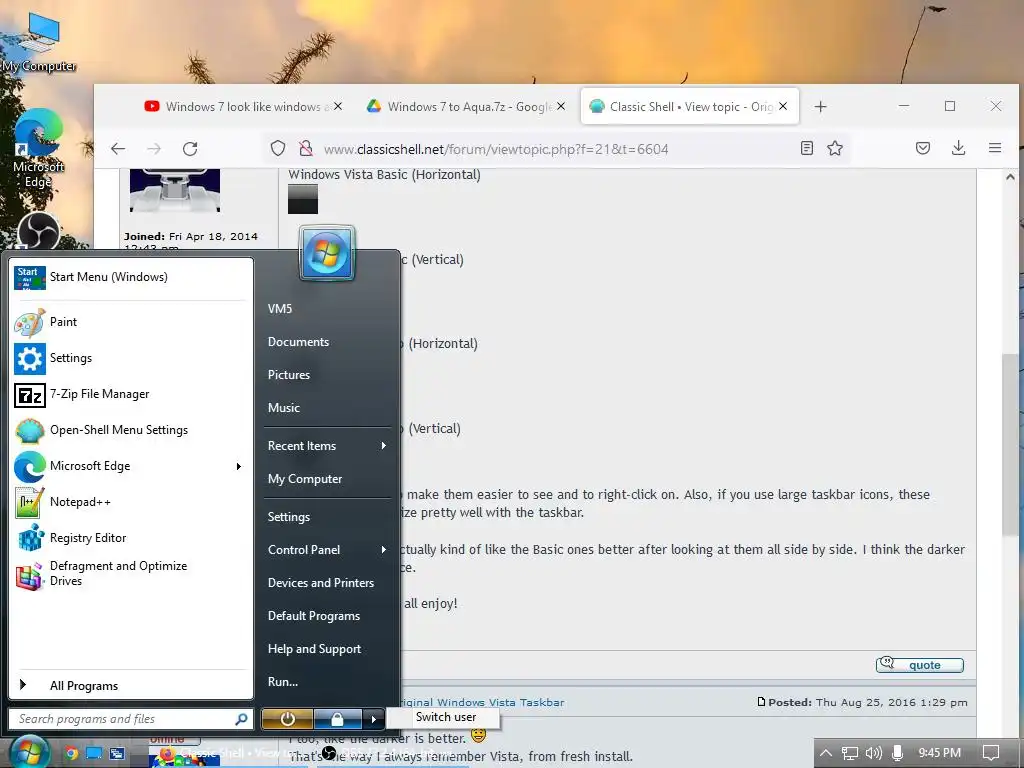The image size is (1024, 768).
Task: Open Pictures from start menu
Action: (327, 375)
